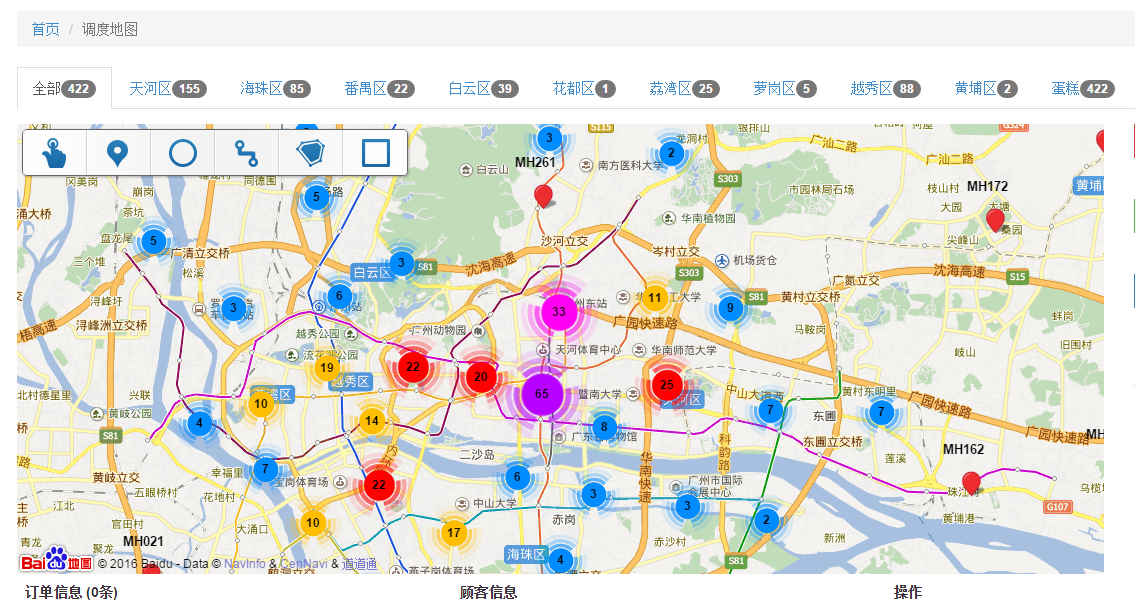Image resolution: width=1135 pixels, height=608 pixels.
Task: Open the 越秀区 tab
Action: pos(884,89)
